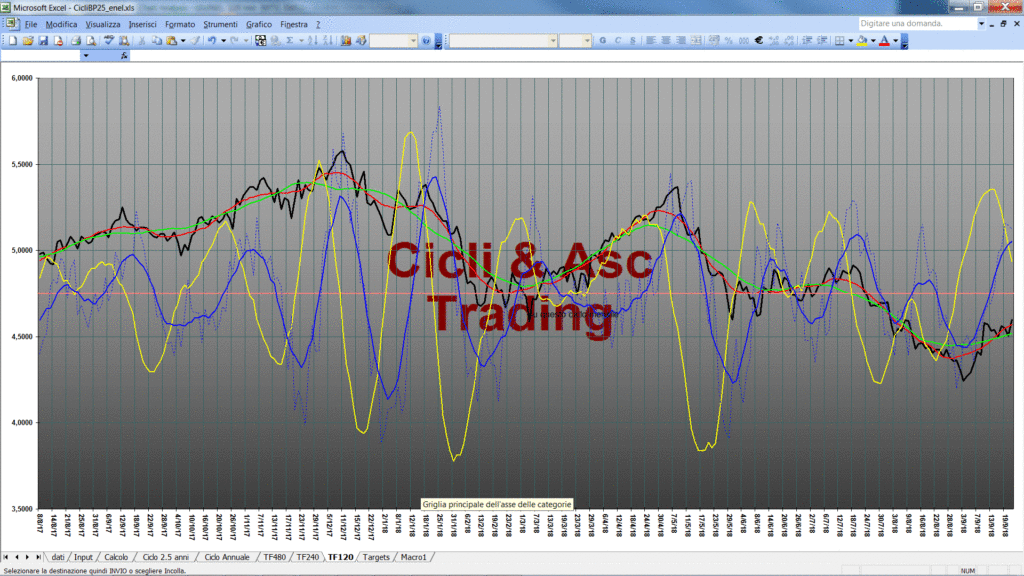Open the Modifica menu
Viewport: 1024px width, 576px height.
coord(61,24)
